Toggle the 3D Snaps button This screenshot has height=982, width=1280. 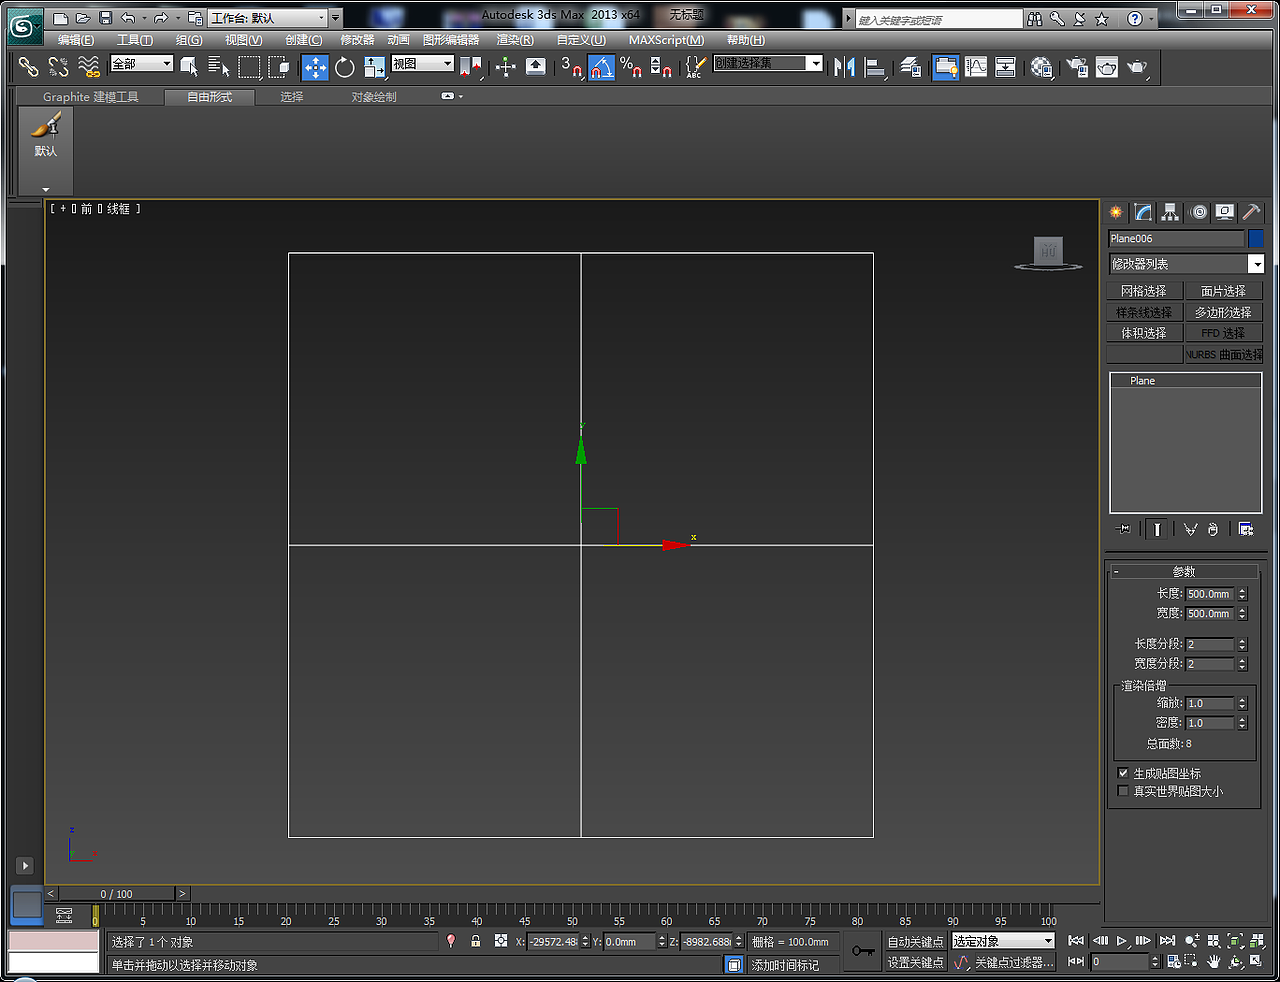click(x=571, y=67)
